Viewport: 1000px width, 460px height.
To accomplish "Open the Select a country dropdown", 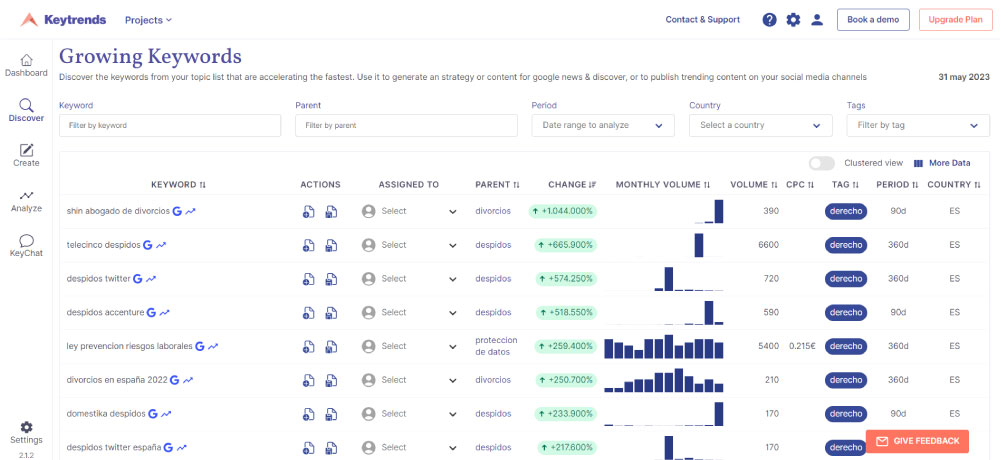I will [760, 126].
